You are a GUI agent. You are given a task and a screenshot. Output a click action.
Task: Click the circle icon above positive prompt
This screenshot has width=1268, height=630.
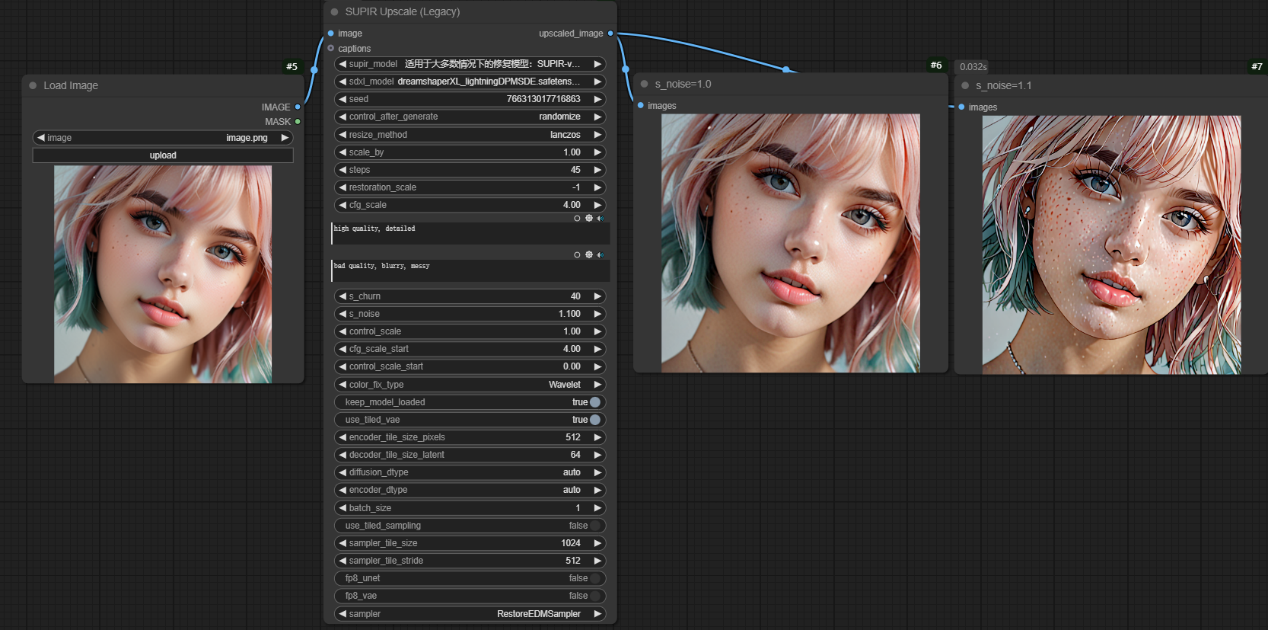pyautogui.click(x=577, y=217)
